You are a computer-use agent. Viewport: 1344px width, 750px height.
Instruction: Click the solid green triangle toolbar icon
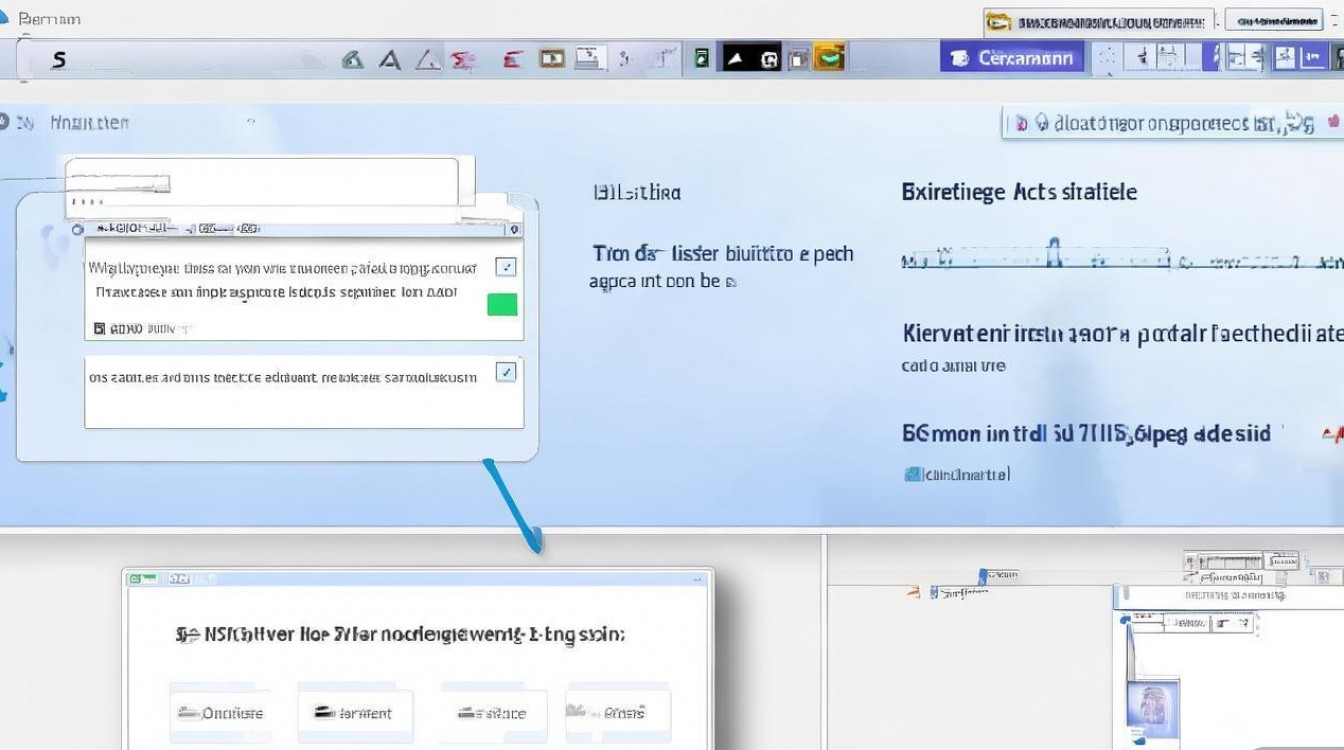[352, 60]
